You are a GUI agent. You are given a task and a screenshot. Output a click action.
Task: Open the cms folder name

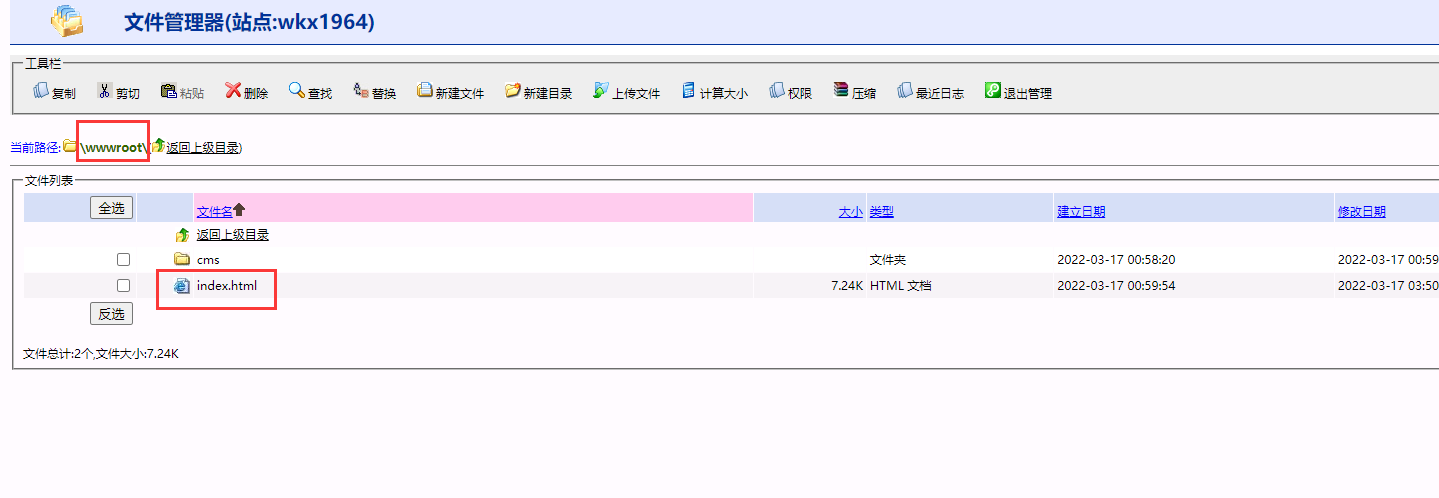[x=208, y=260]
